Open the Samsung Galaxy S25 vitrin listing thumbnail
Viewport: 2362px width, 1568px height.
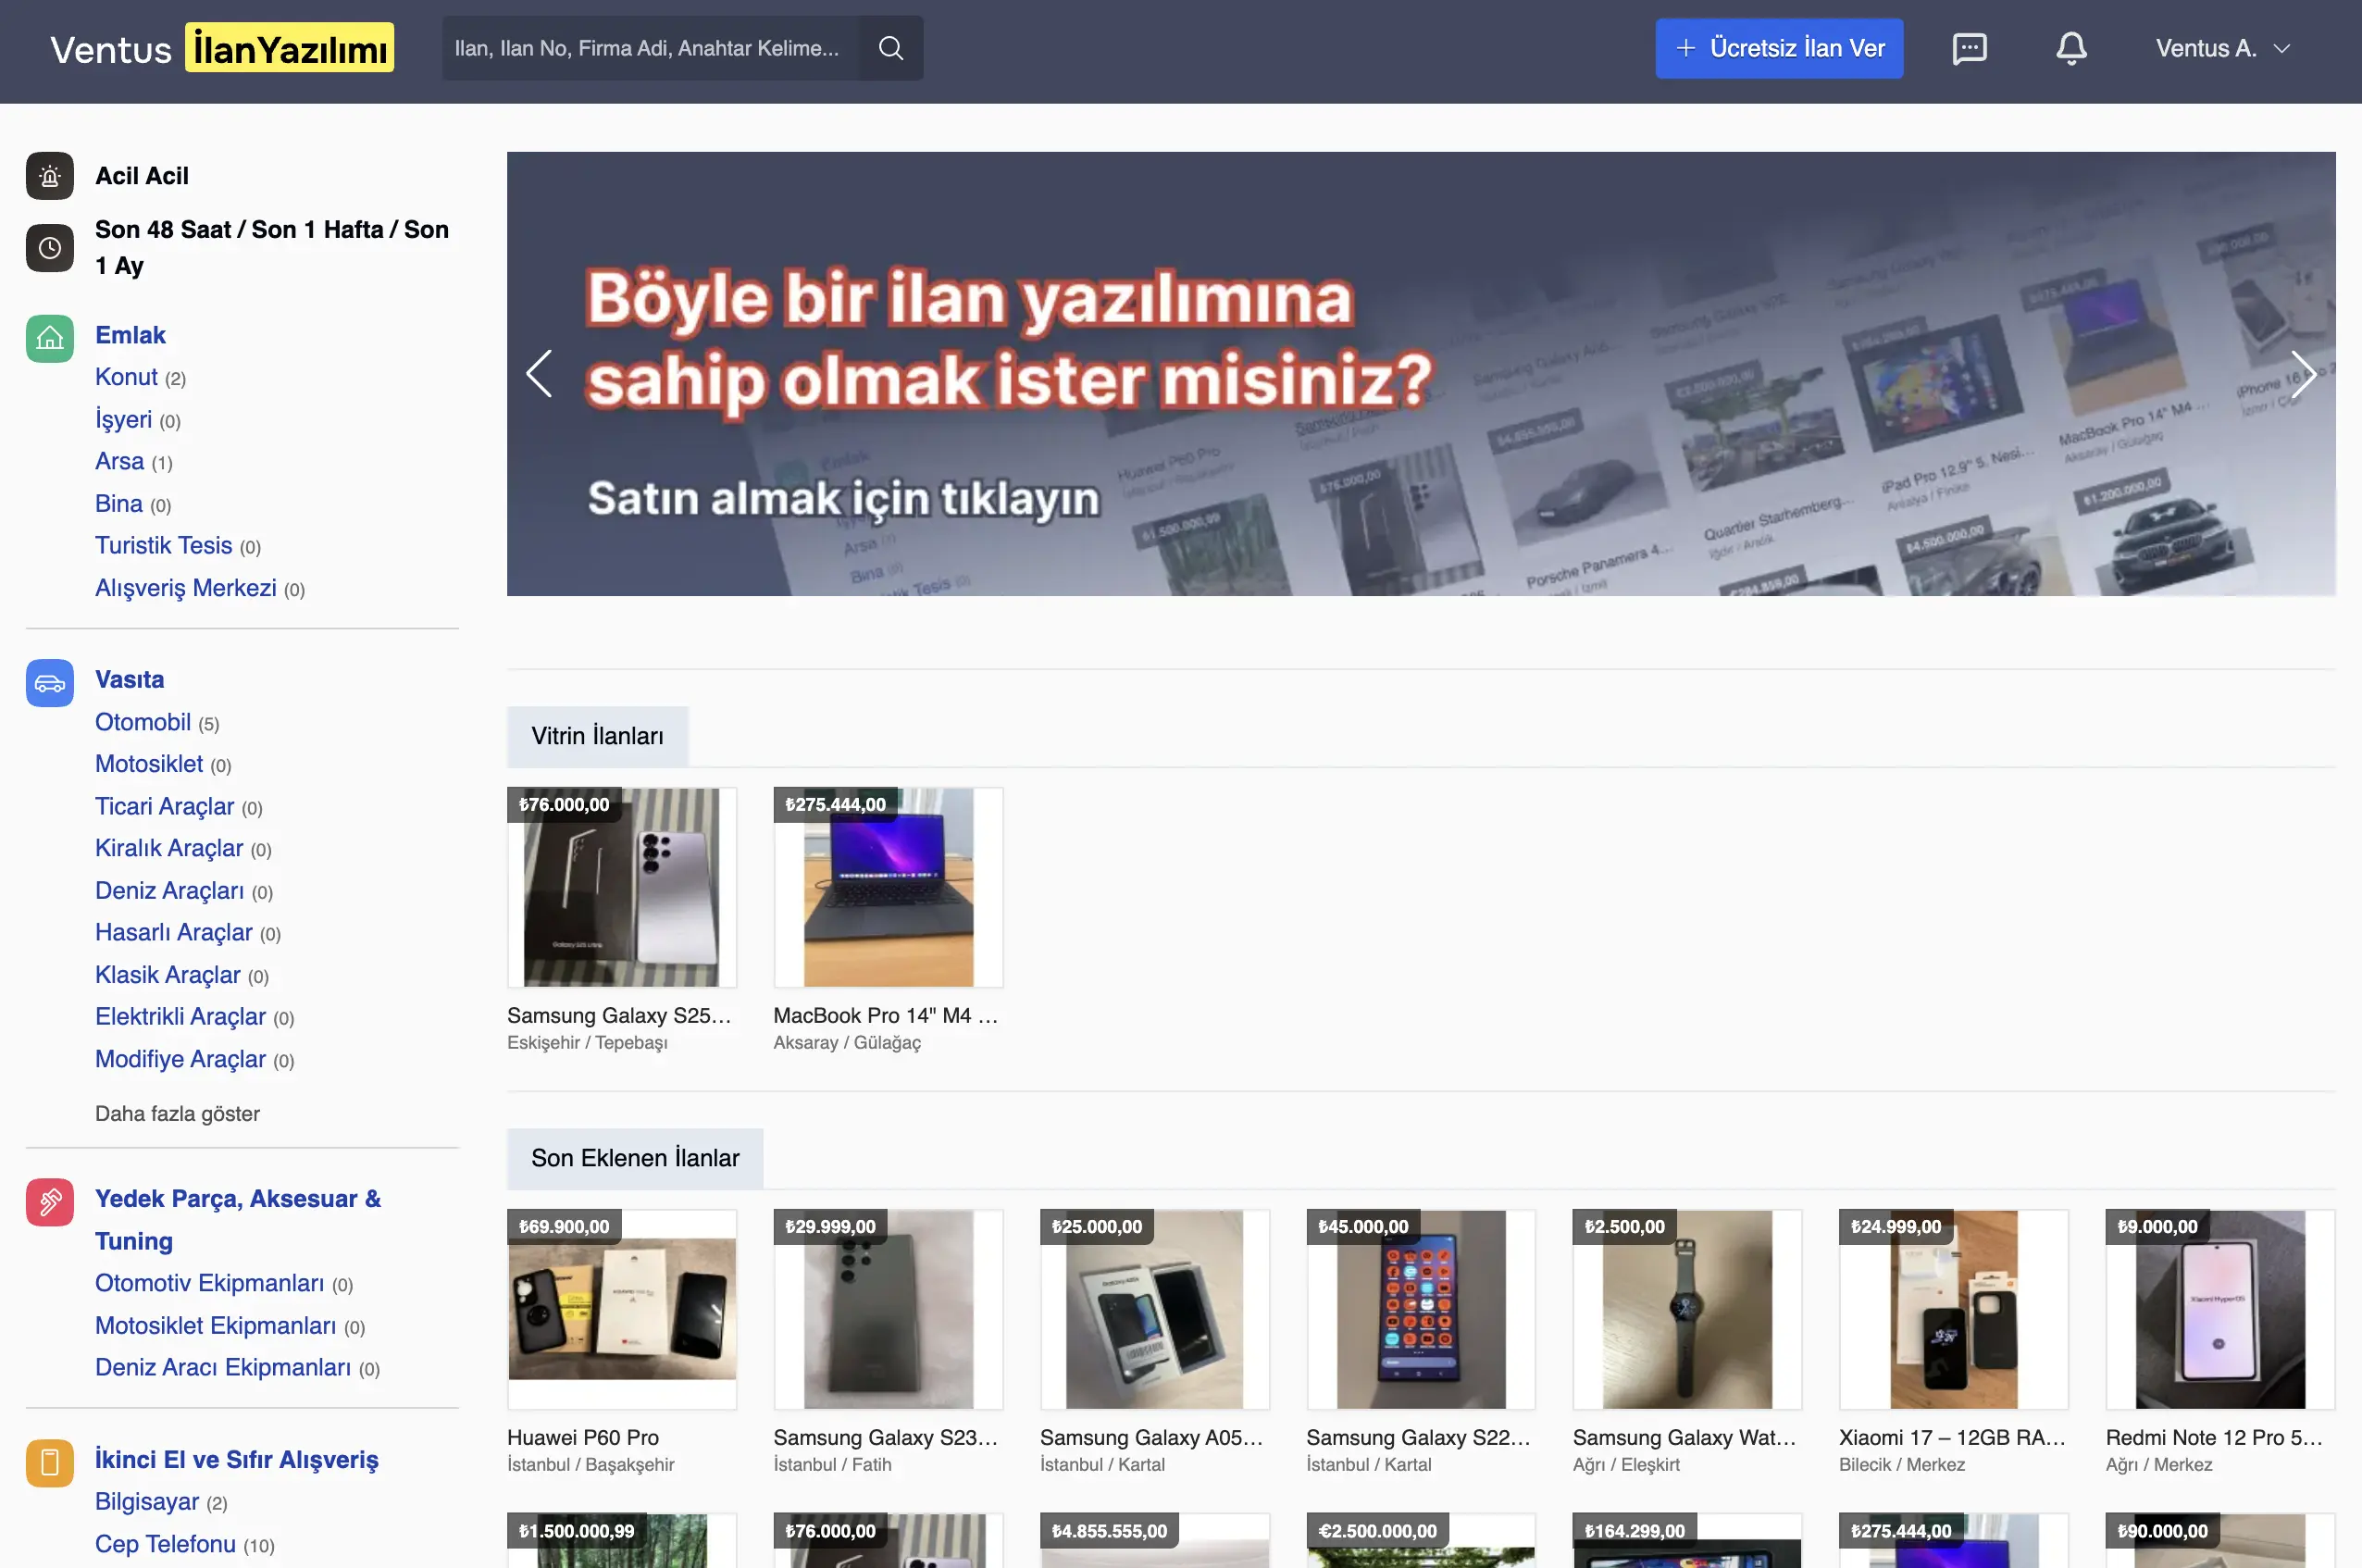(x=621, y=887)
